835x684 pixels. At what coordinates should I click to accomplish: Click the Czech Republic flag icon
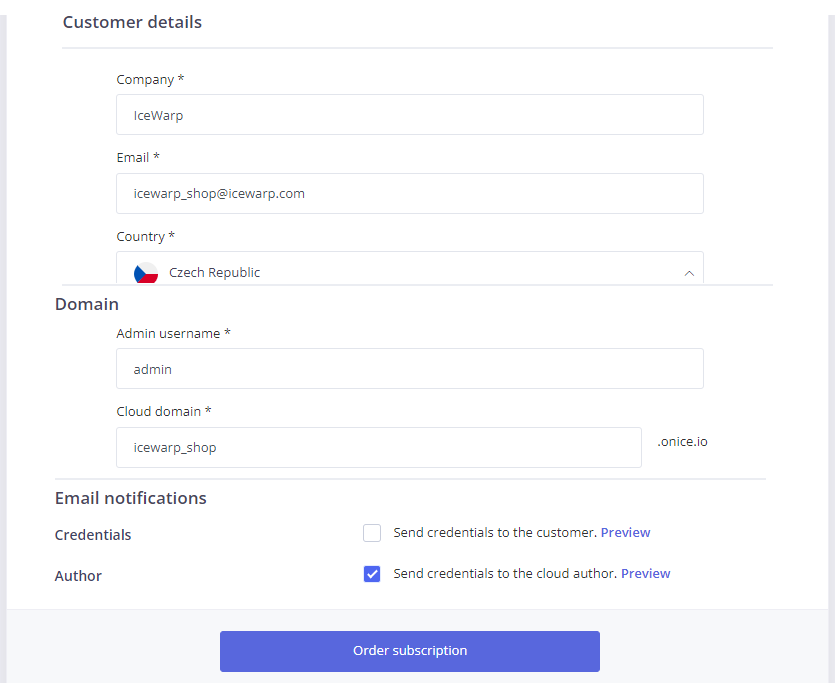pos(146,273)
